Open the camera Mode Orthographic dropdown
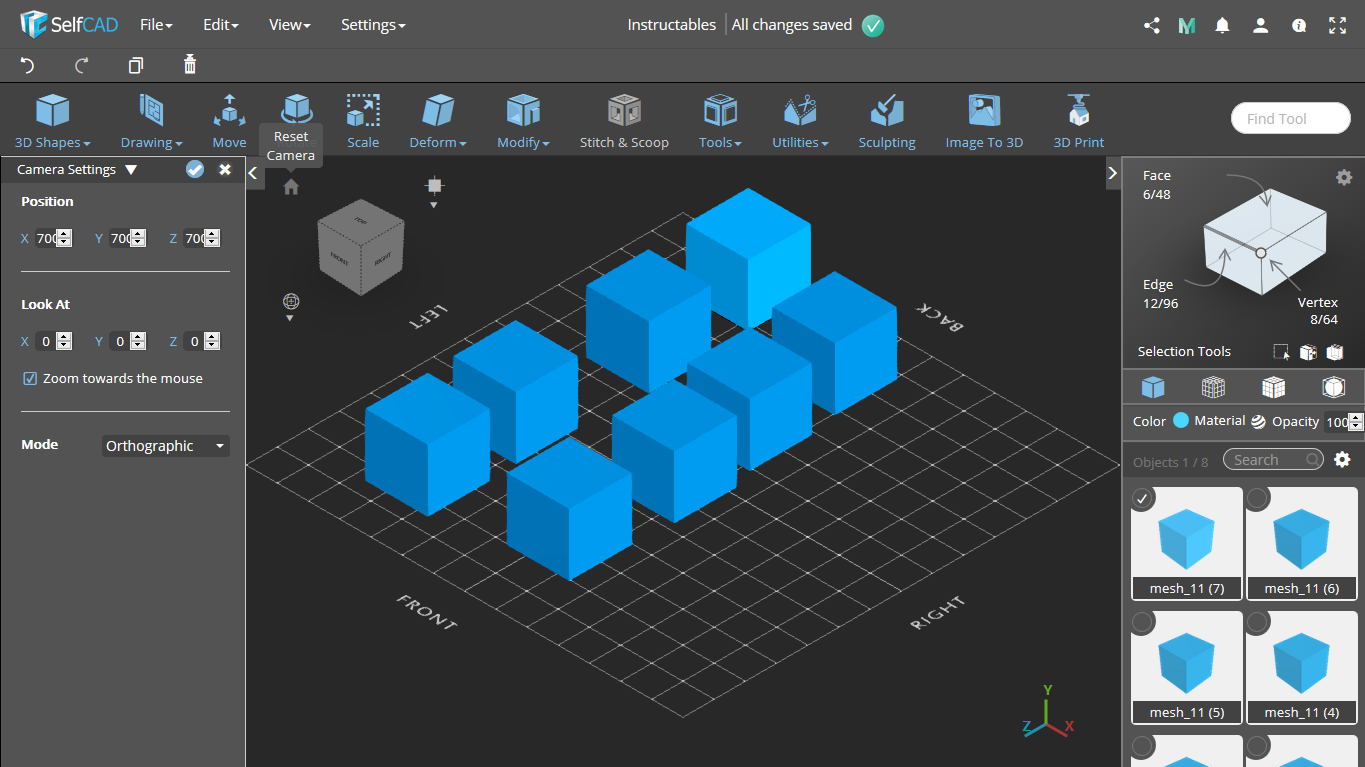 (x=166, y=446)
